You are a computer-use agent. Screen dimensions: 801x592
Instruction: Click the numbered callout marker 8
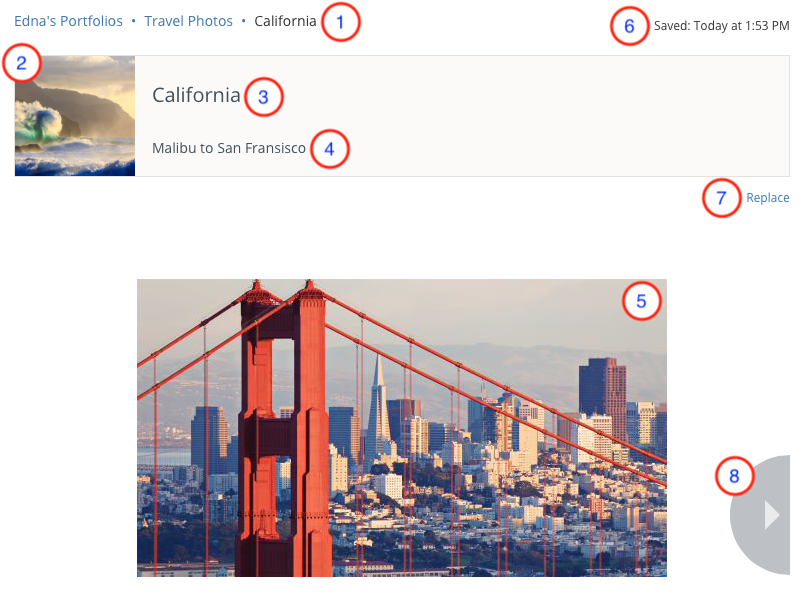pos(734,476)
